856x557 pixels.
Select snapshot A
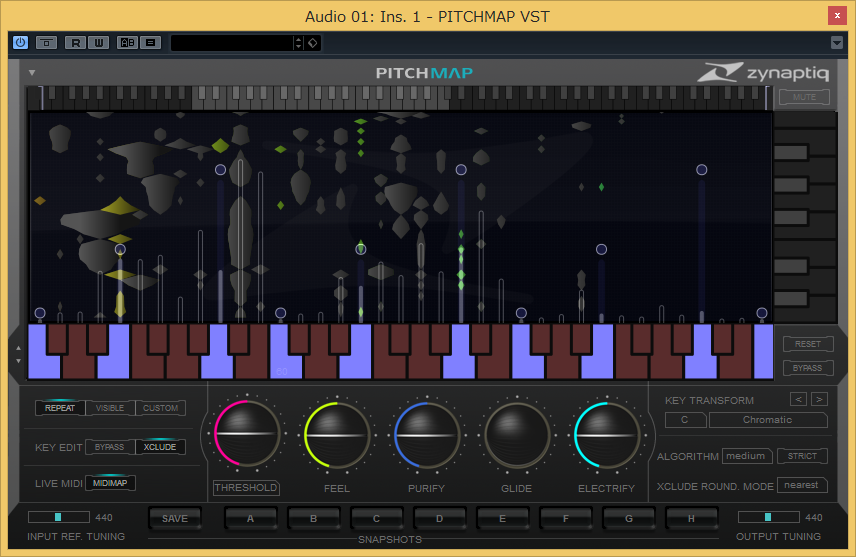[251, 518]
